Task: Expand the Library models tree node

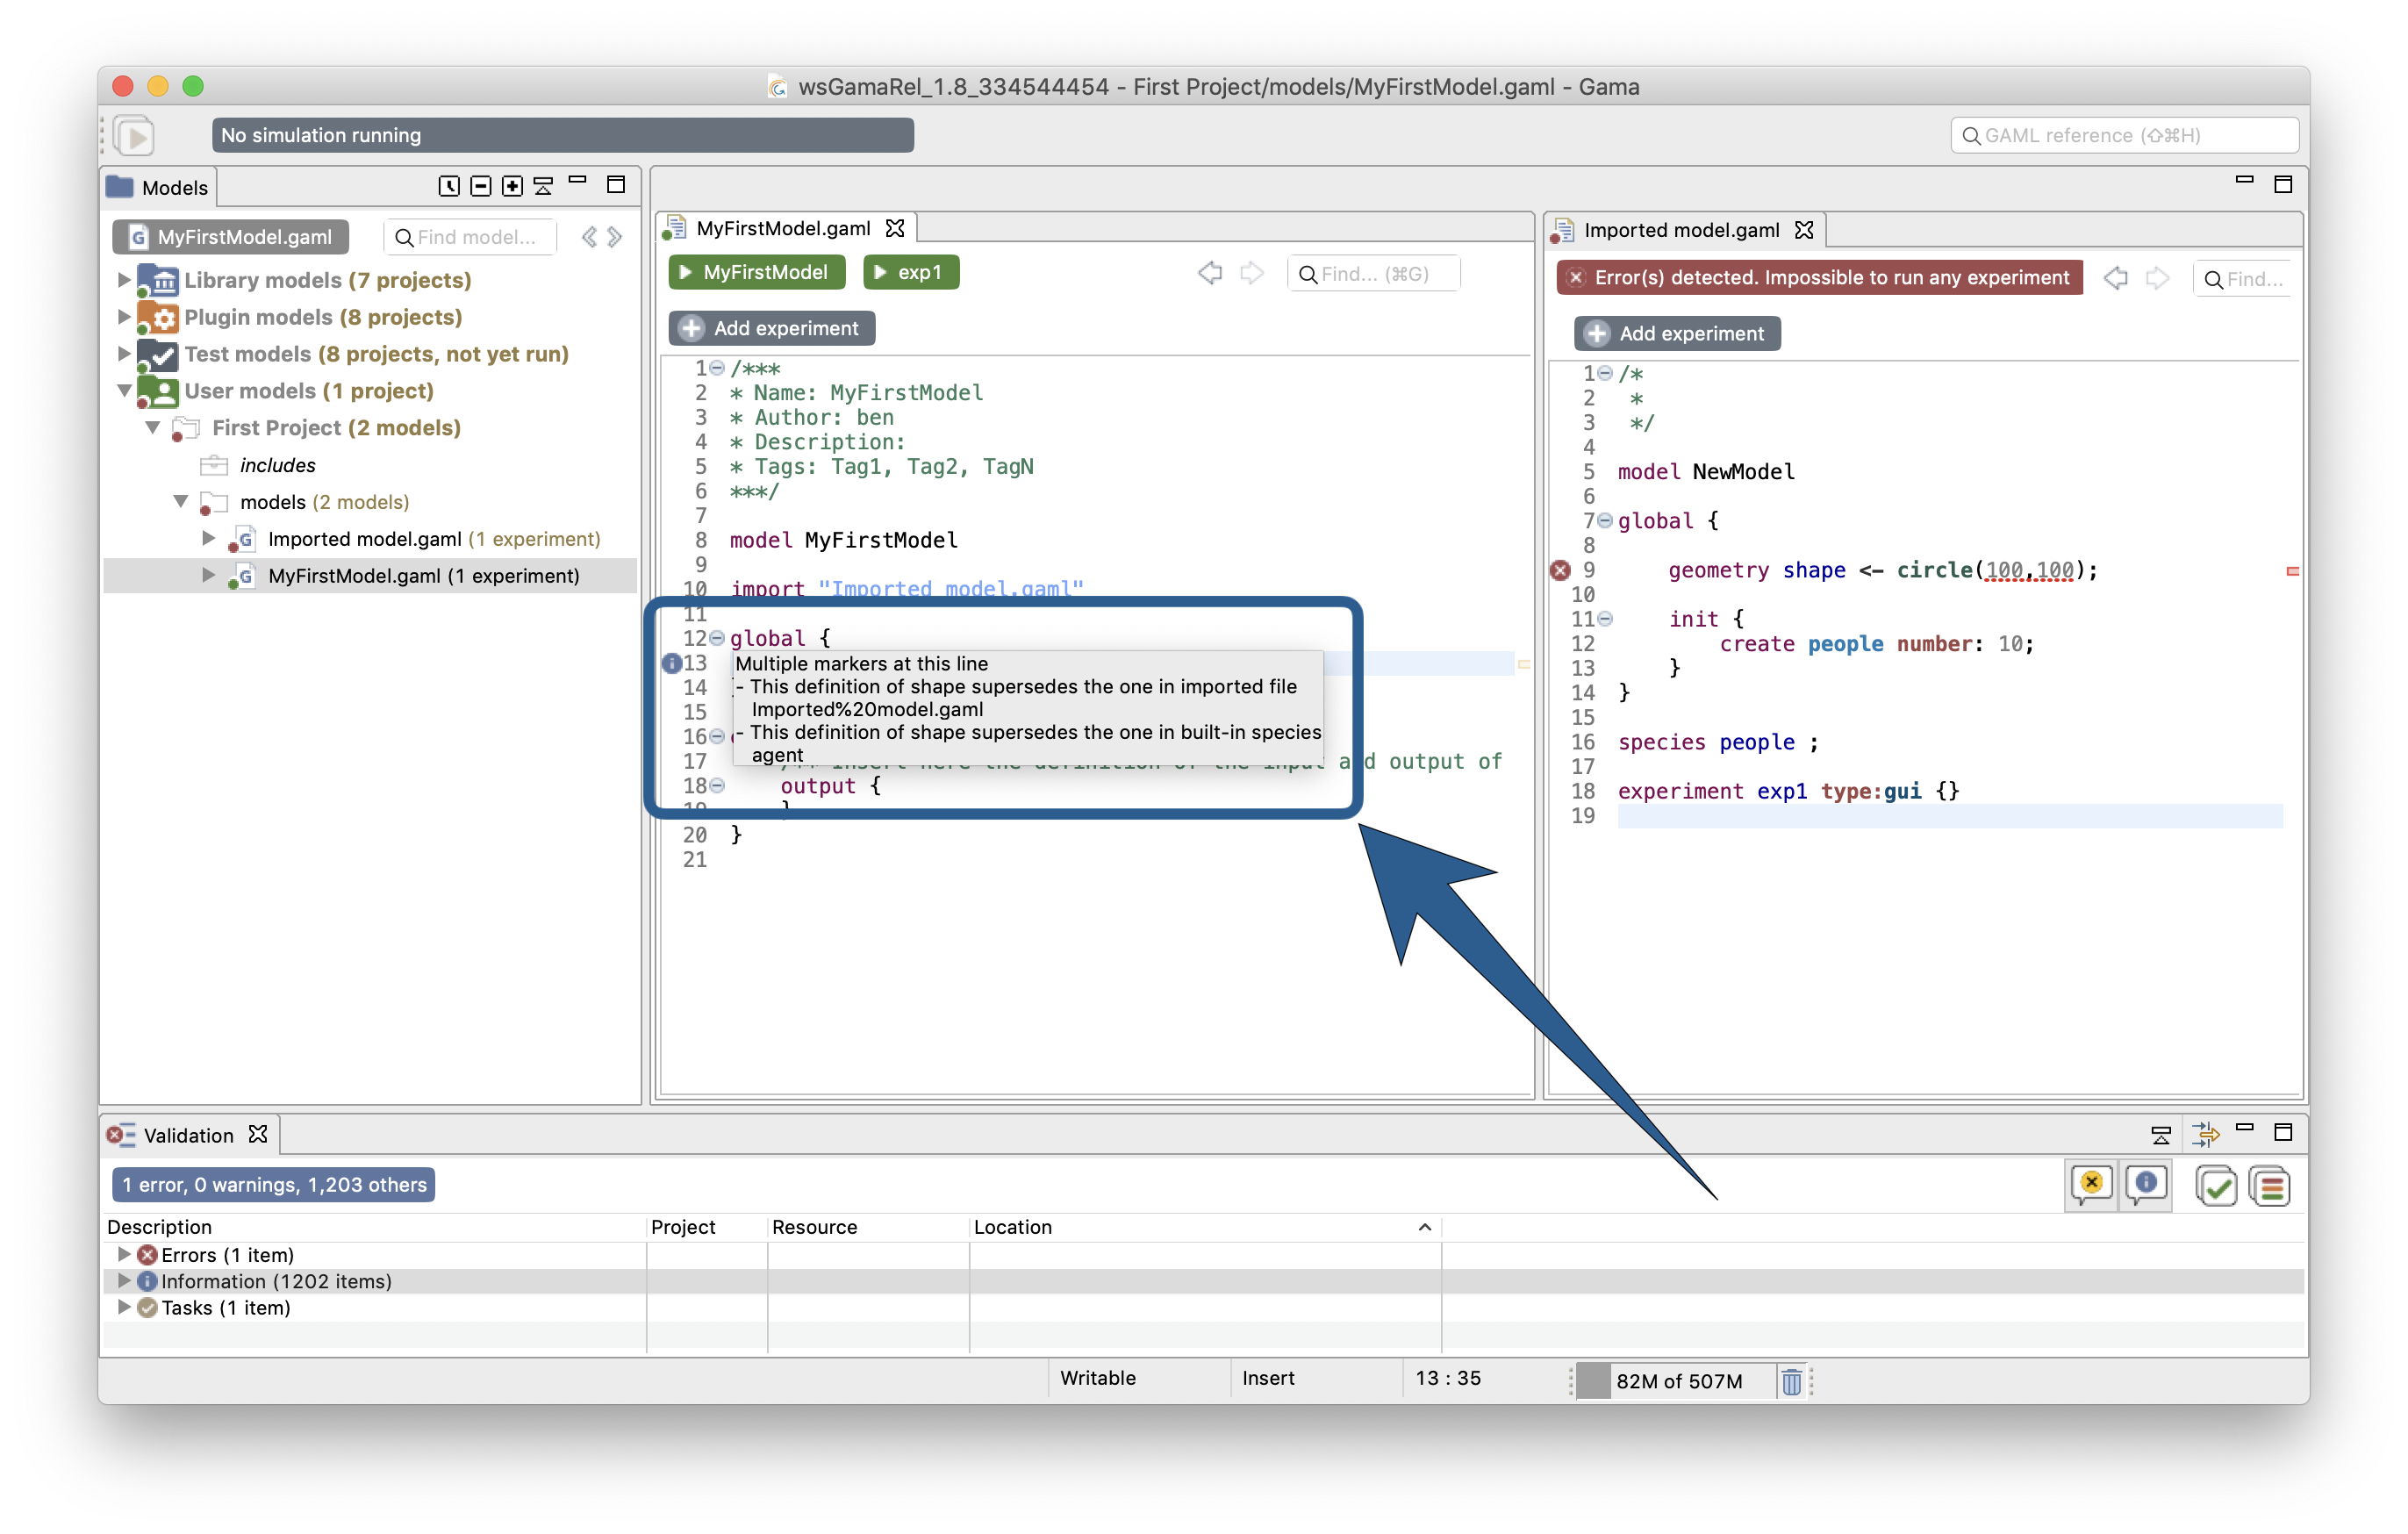Action: pos(123,280)
